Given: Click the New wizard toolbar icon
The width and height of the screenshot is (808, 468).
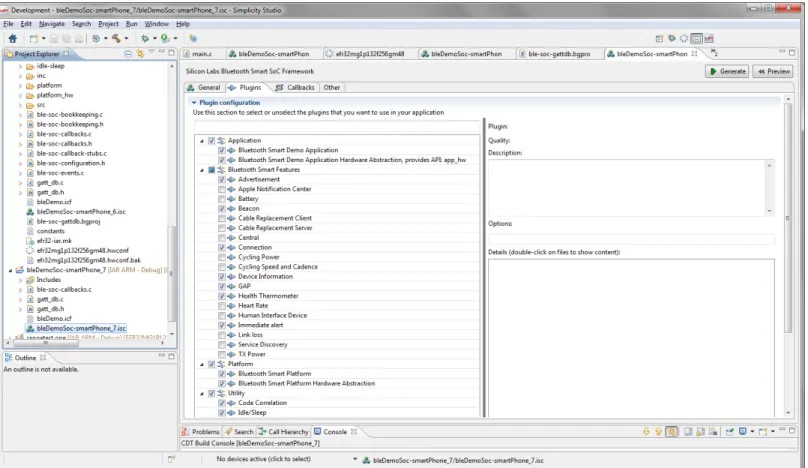Looking at the screenshot, I should pyautogui.click(x=33, y=38).
